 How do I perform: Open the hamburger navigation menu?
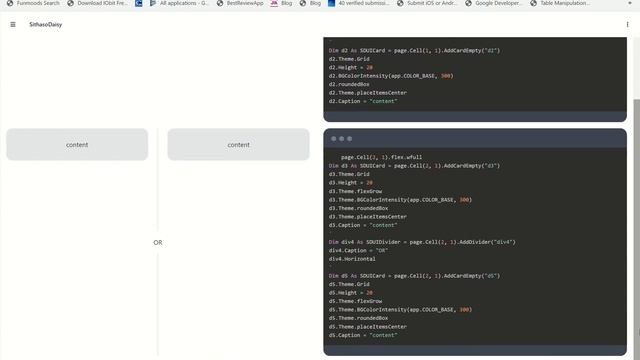(x=13, y=24)
